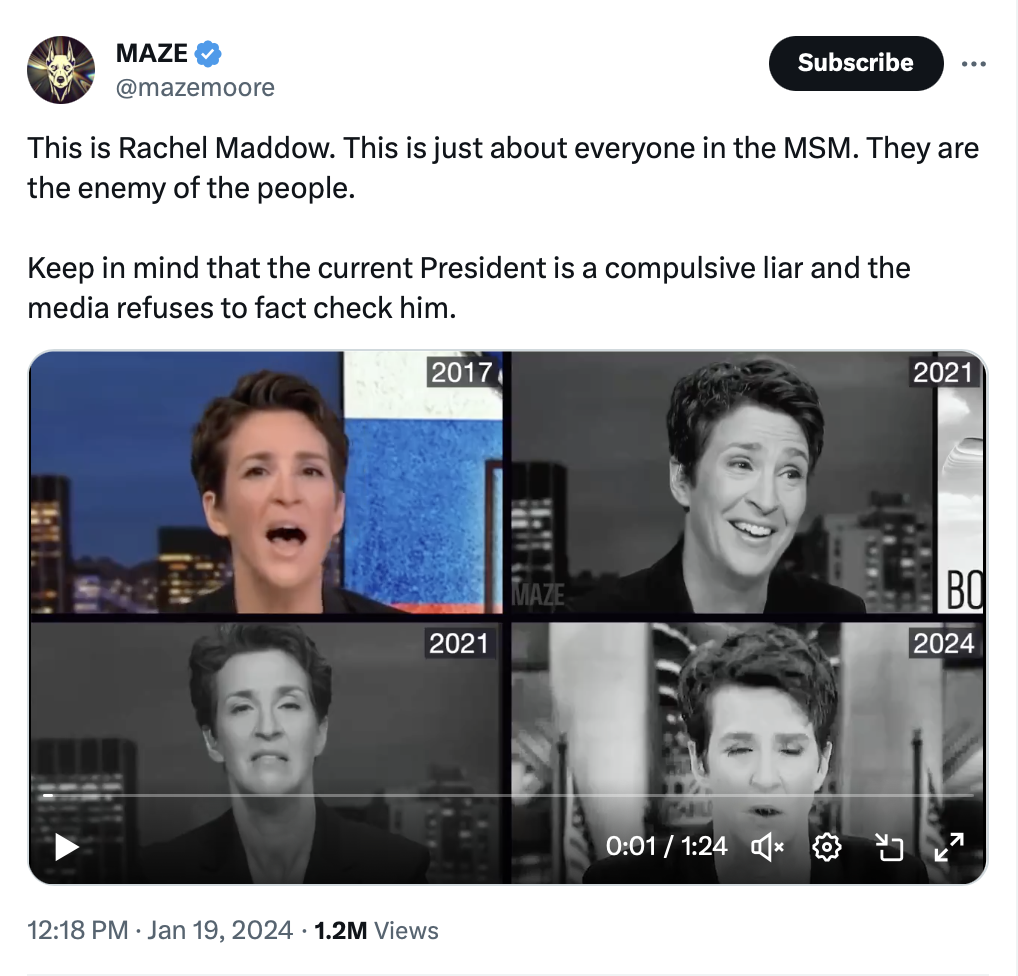1018x976 pixels.
Task: Click the top-right 2021 video panel
Action: (x=747, y=482)
